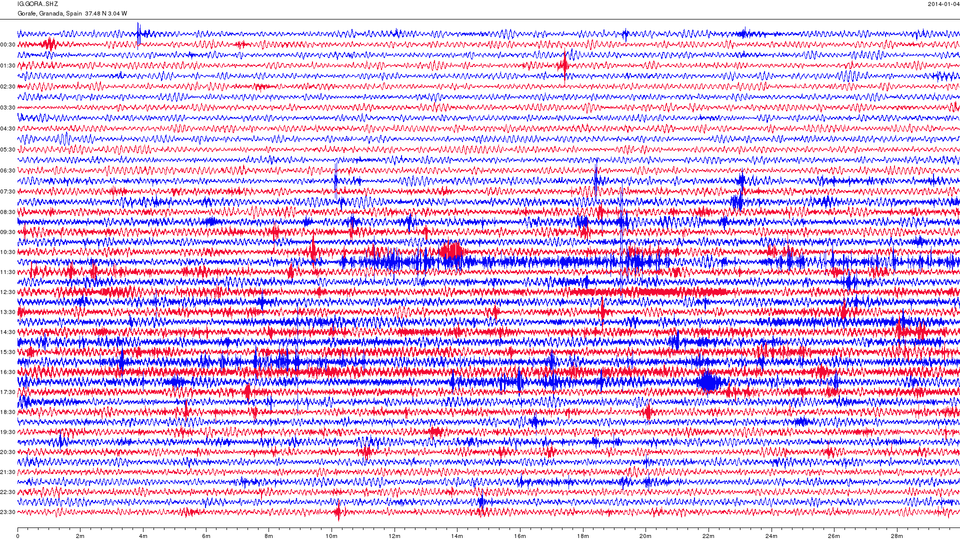Select the 05:30 trace time label
Viewport: 960px width, 540px height.
pos(7,149)
